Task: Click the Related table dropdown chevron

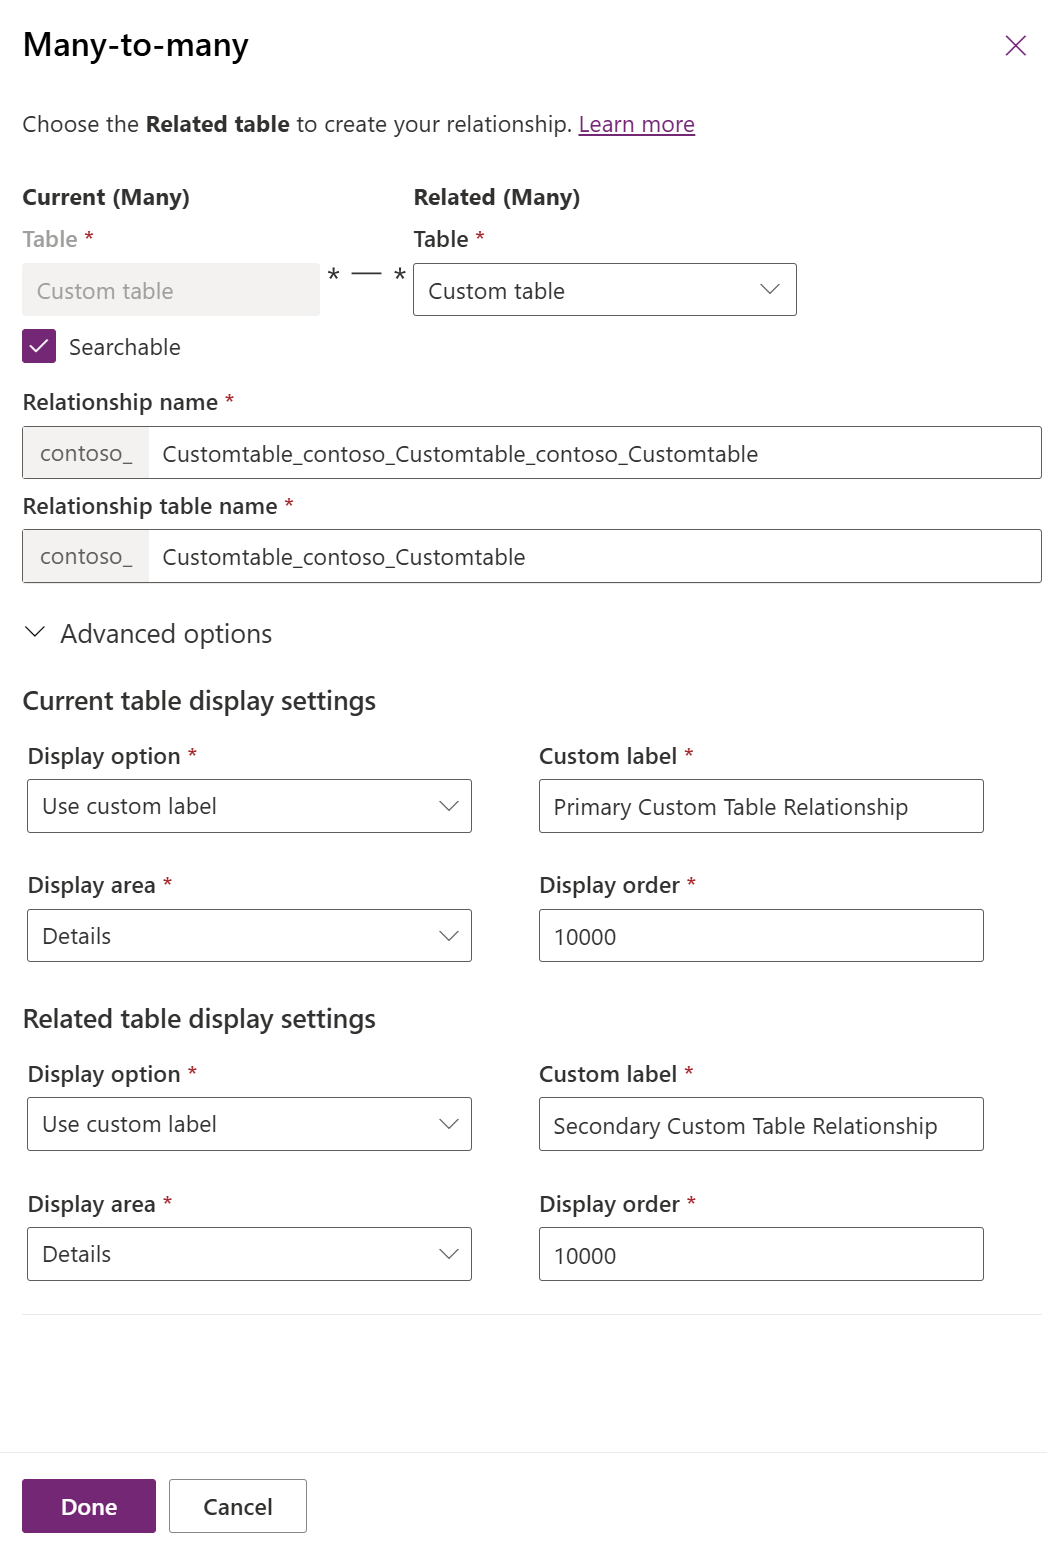Action: 769,290
